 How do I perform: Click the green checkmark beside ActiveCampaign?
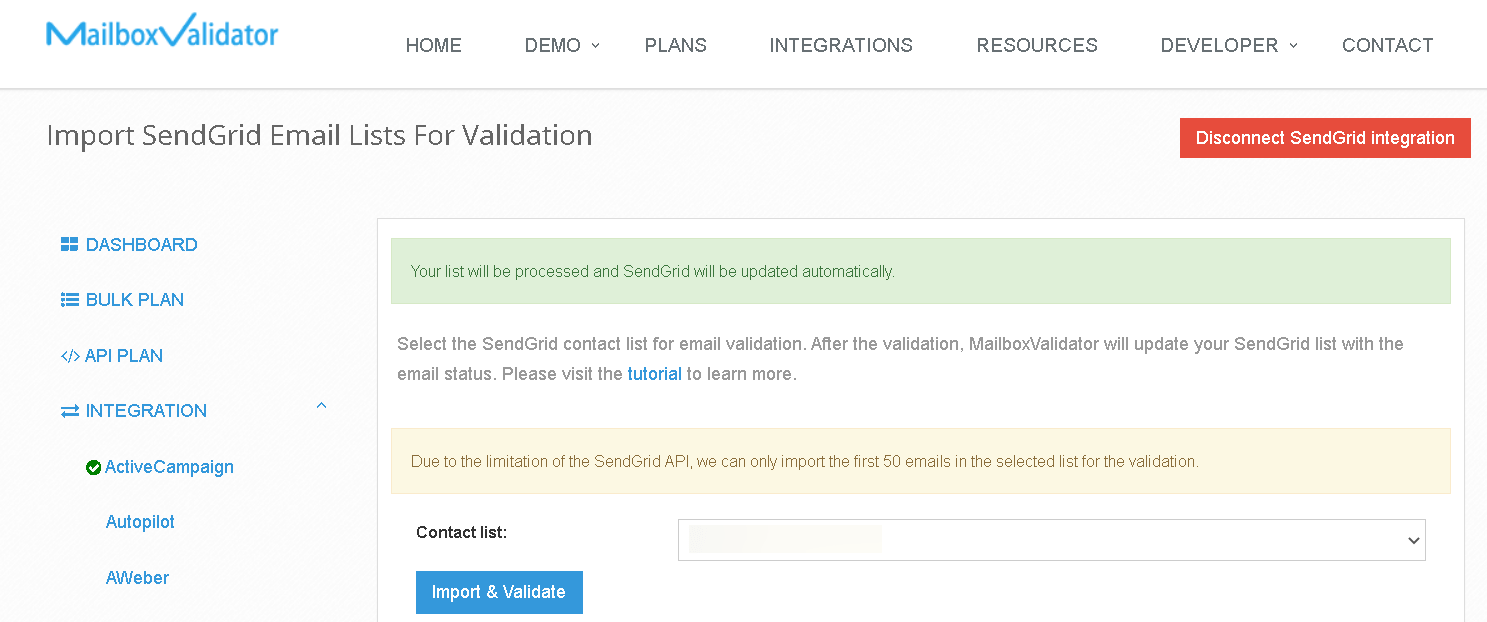point(94,467)
